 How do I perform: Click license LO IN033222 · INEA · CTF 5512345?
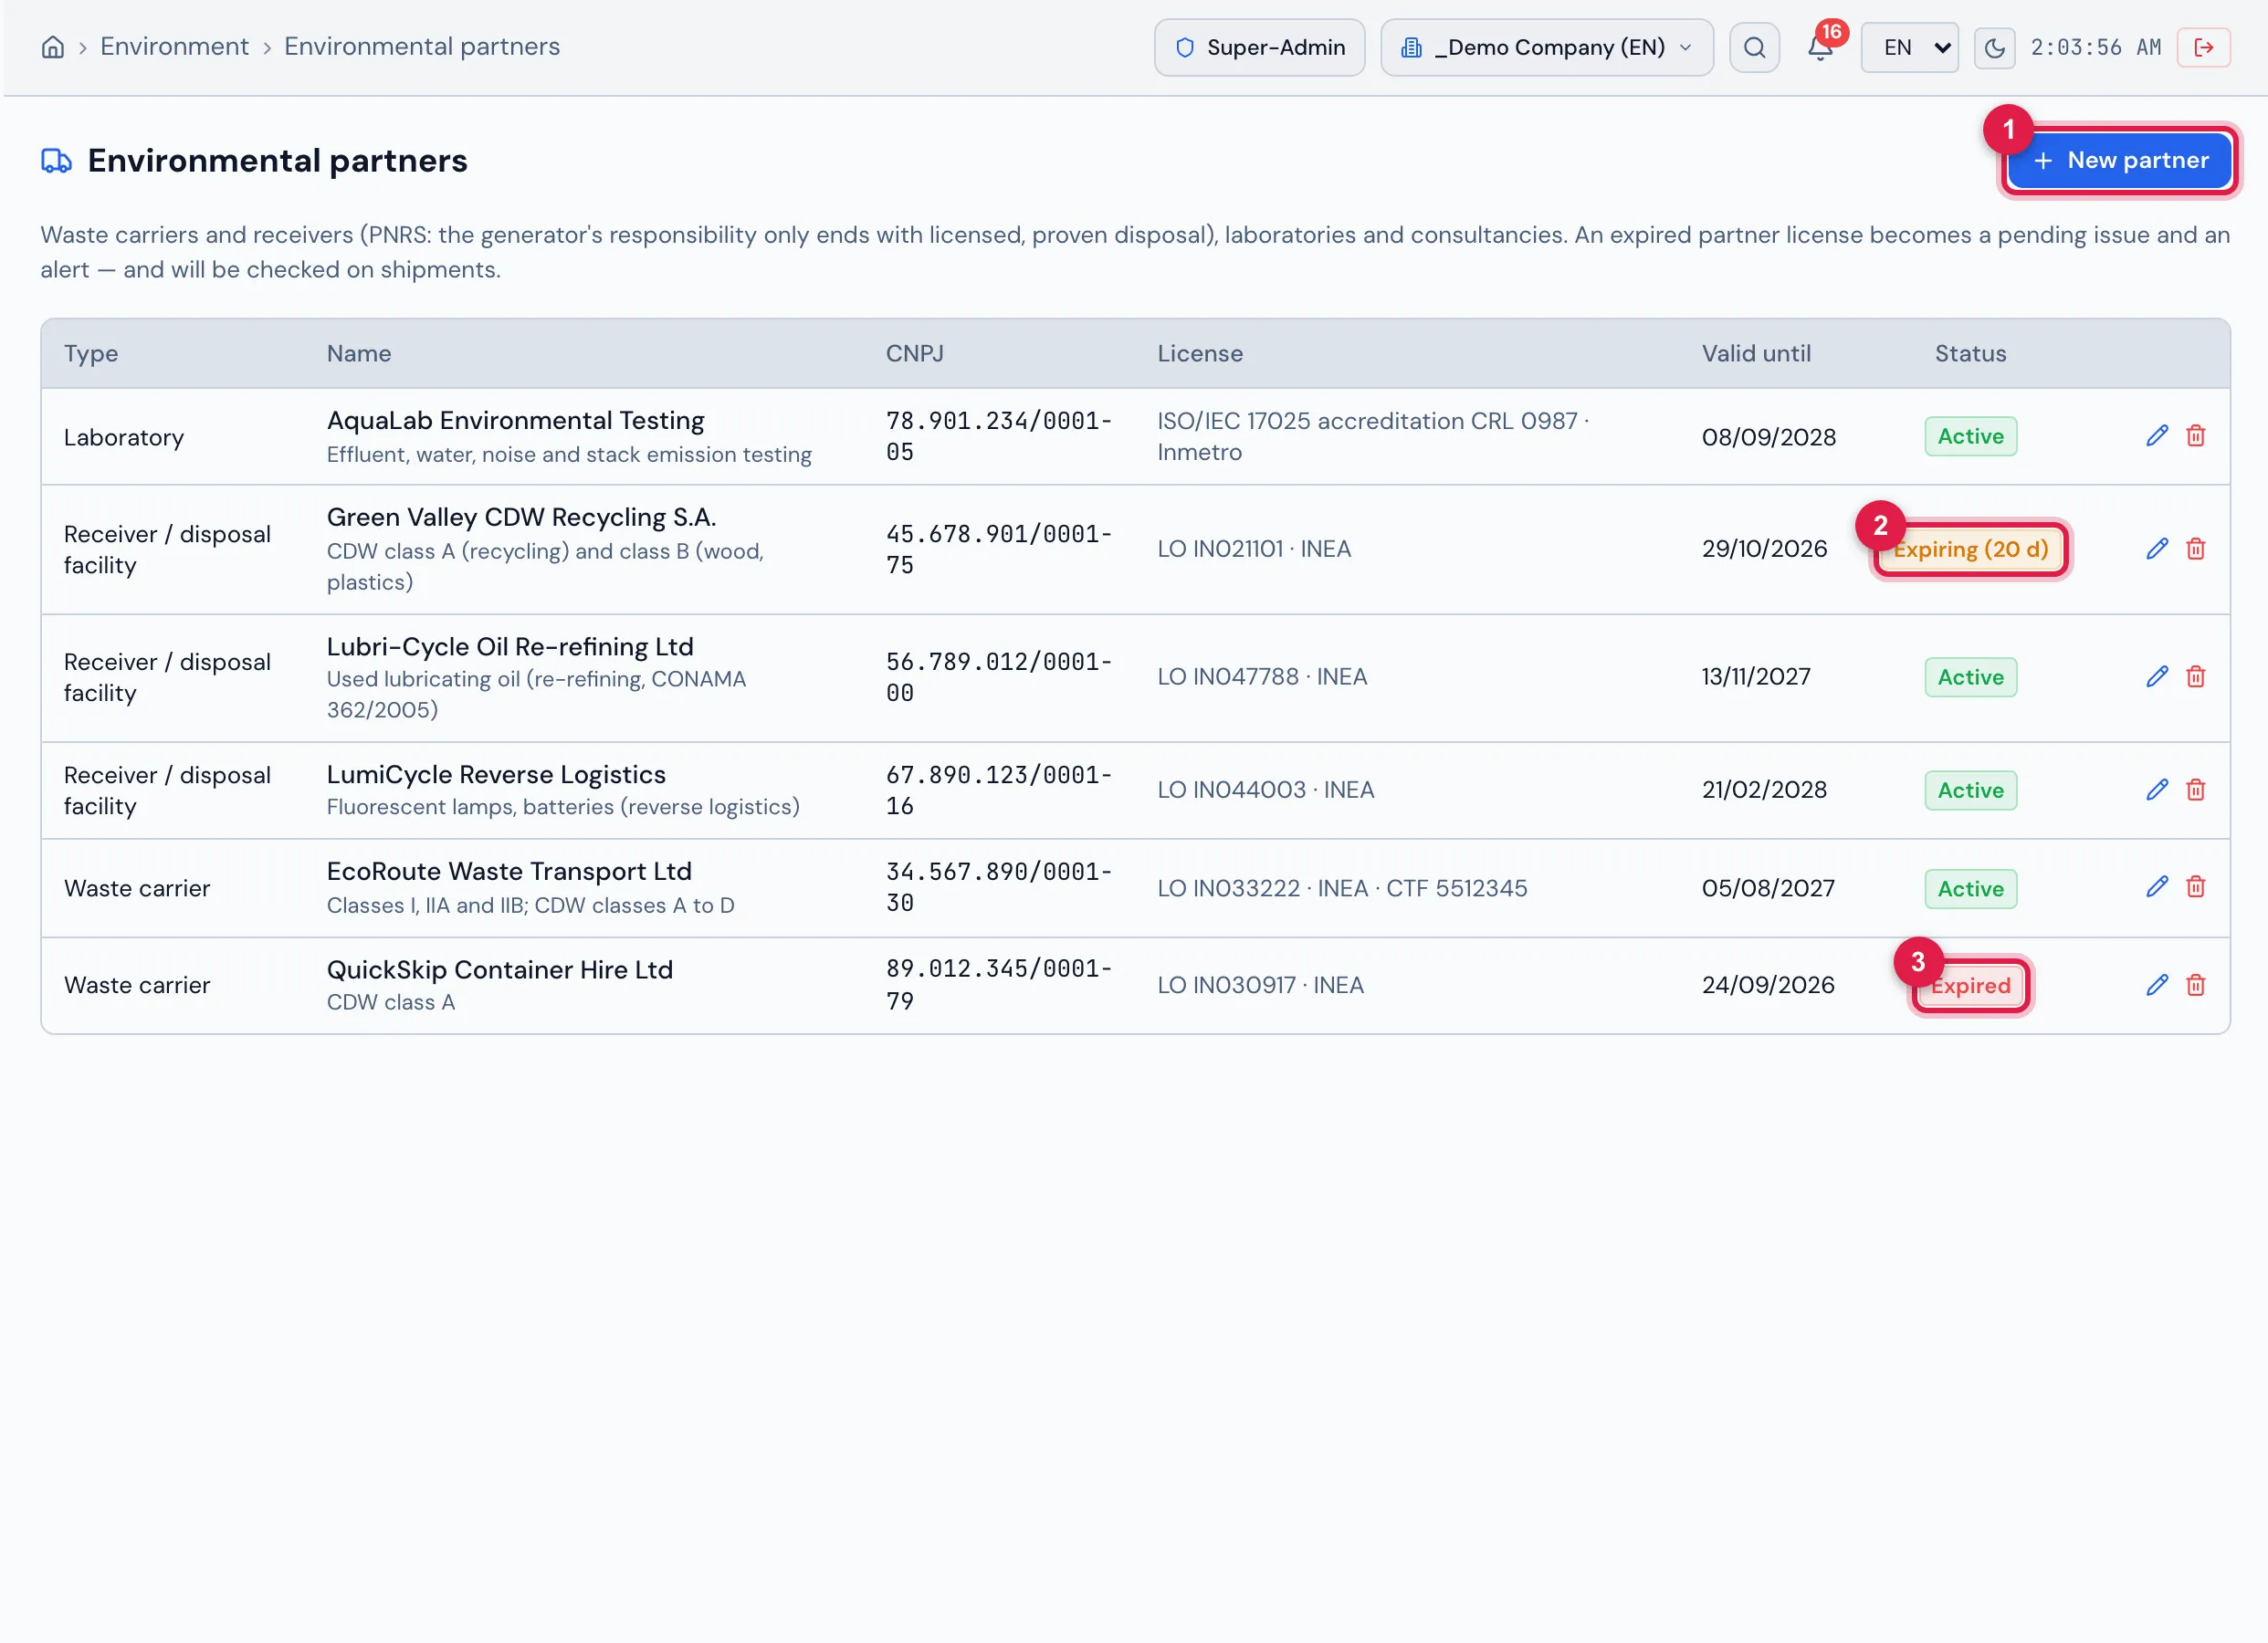pyautogui.click(x=1342, y=888)
